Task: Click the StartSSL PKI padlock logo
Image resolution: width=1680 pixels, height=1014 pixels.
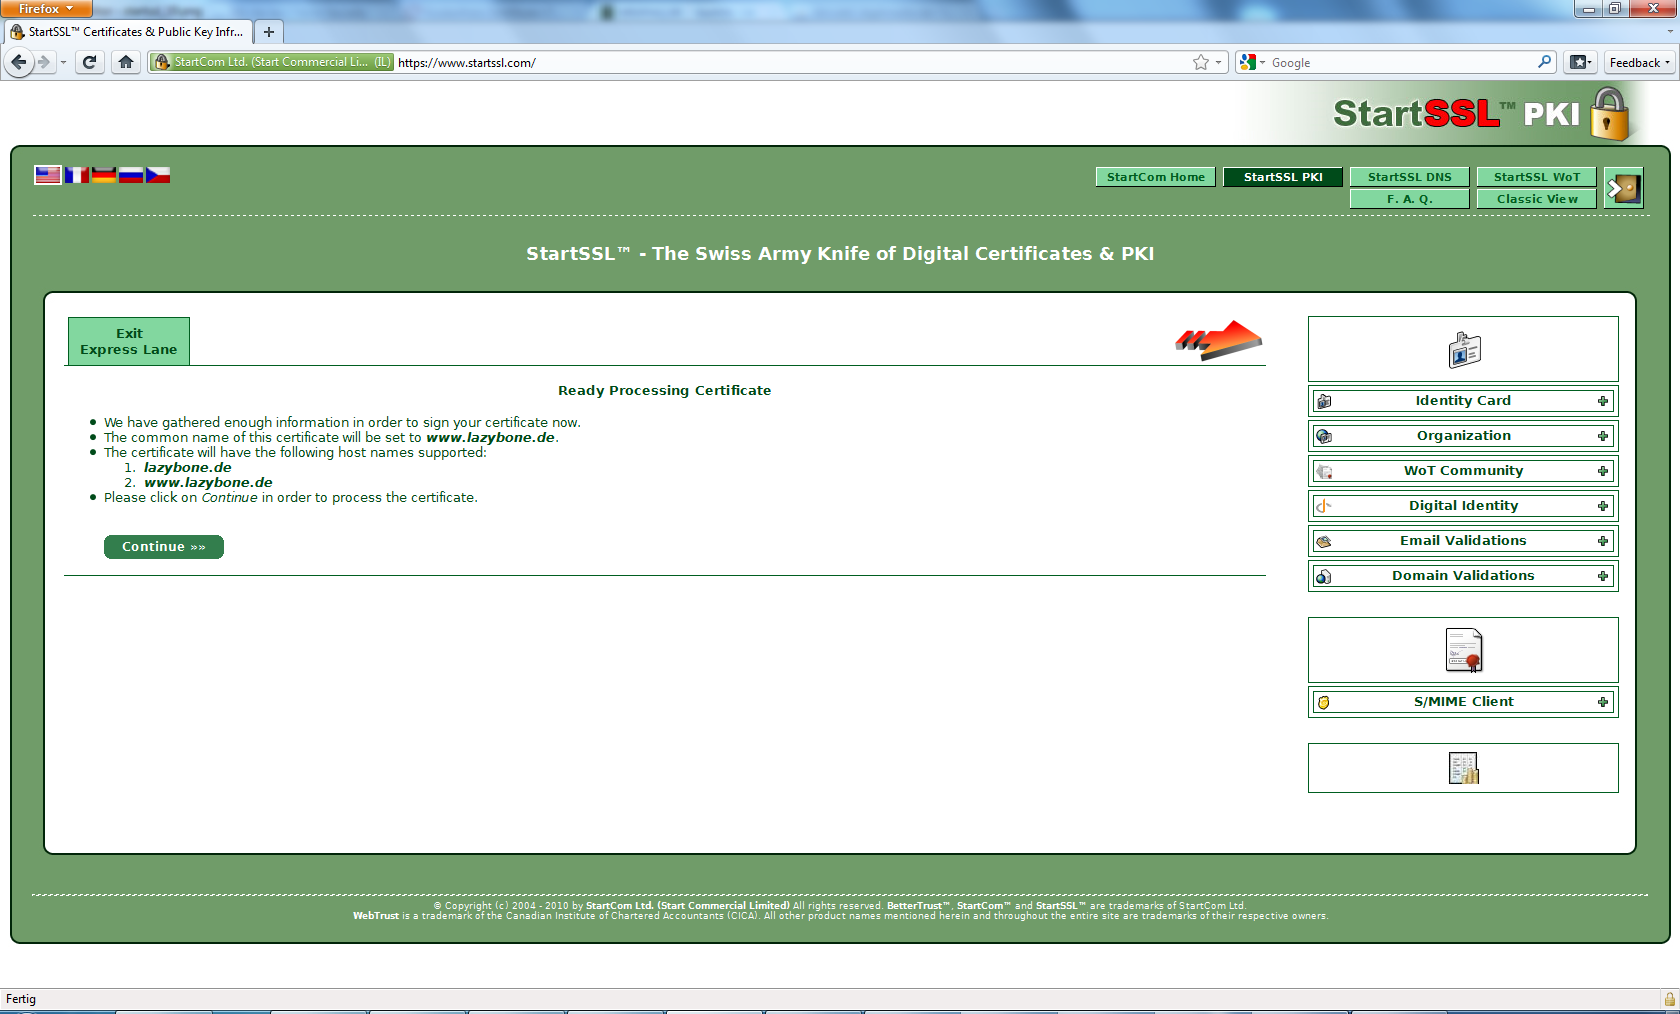Action: [x=1610, y=114]
